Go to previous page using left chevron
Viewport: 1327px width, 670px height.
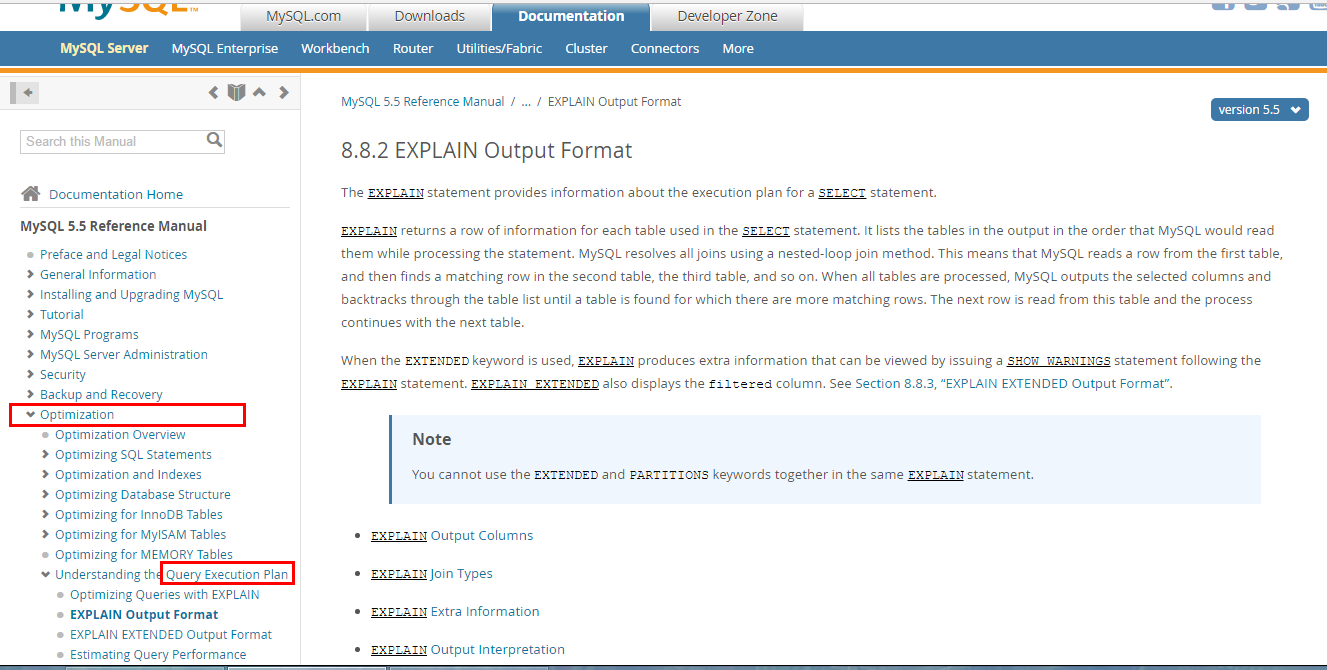point(213,93)
